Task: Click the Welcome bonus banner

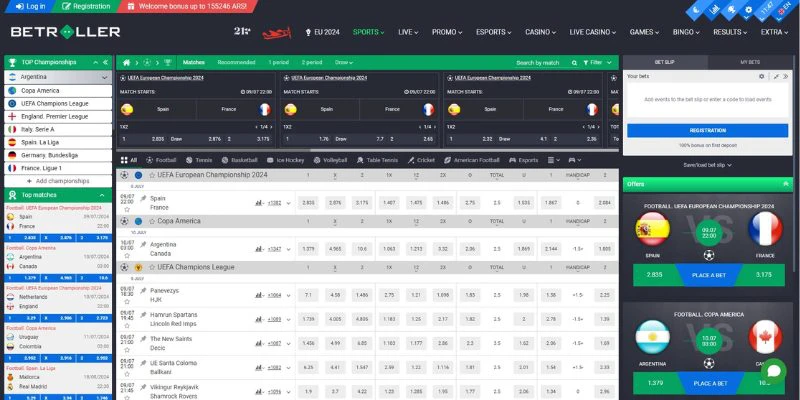Action: tap(188, 7)
